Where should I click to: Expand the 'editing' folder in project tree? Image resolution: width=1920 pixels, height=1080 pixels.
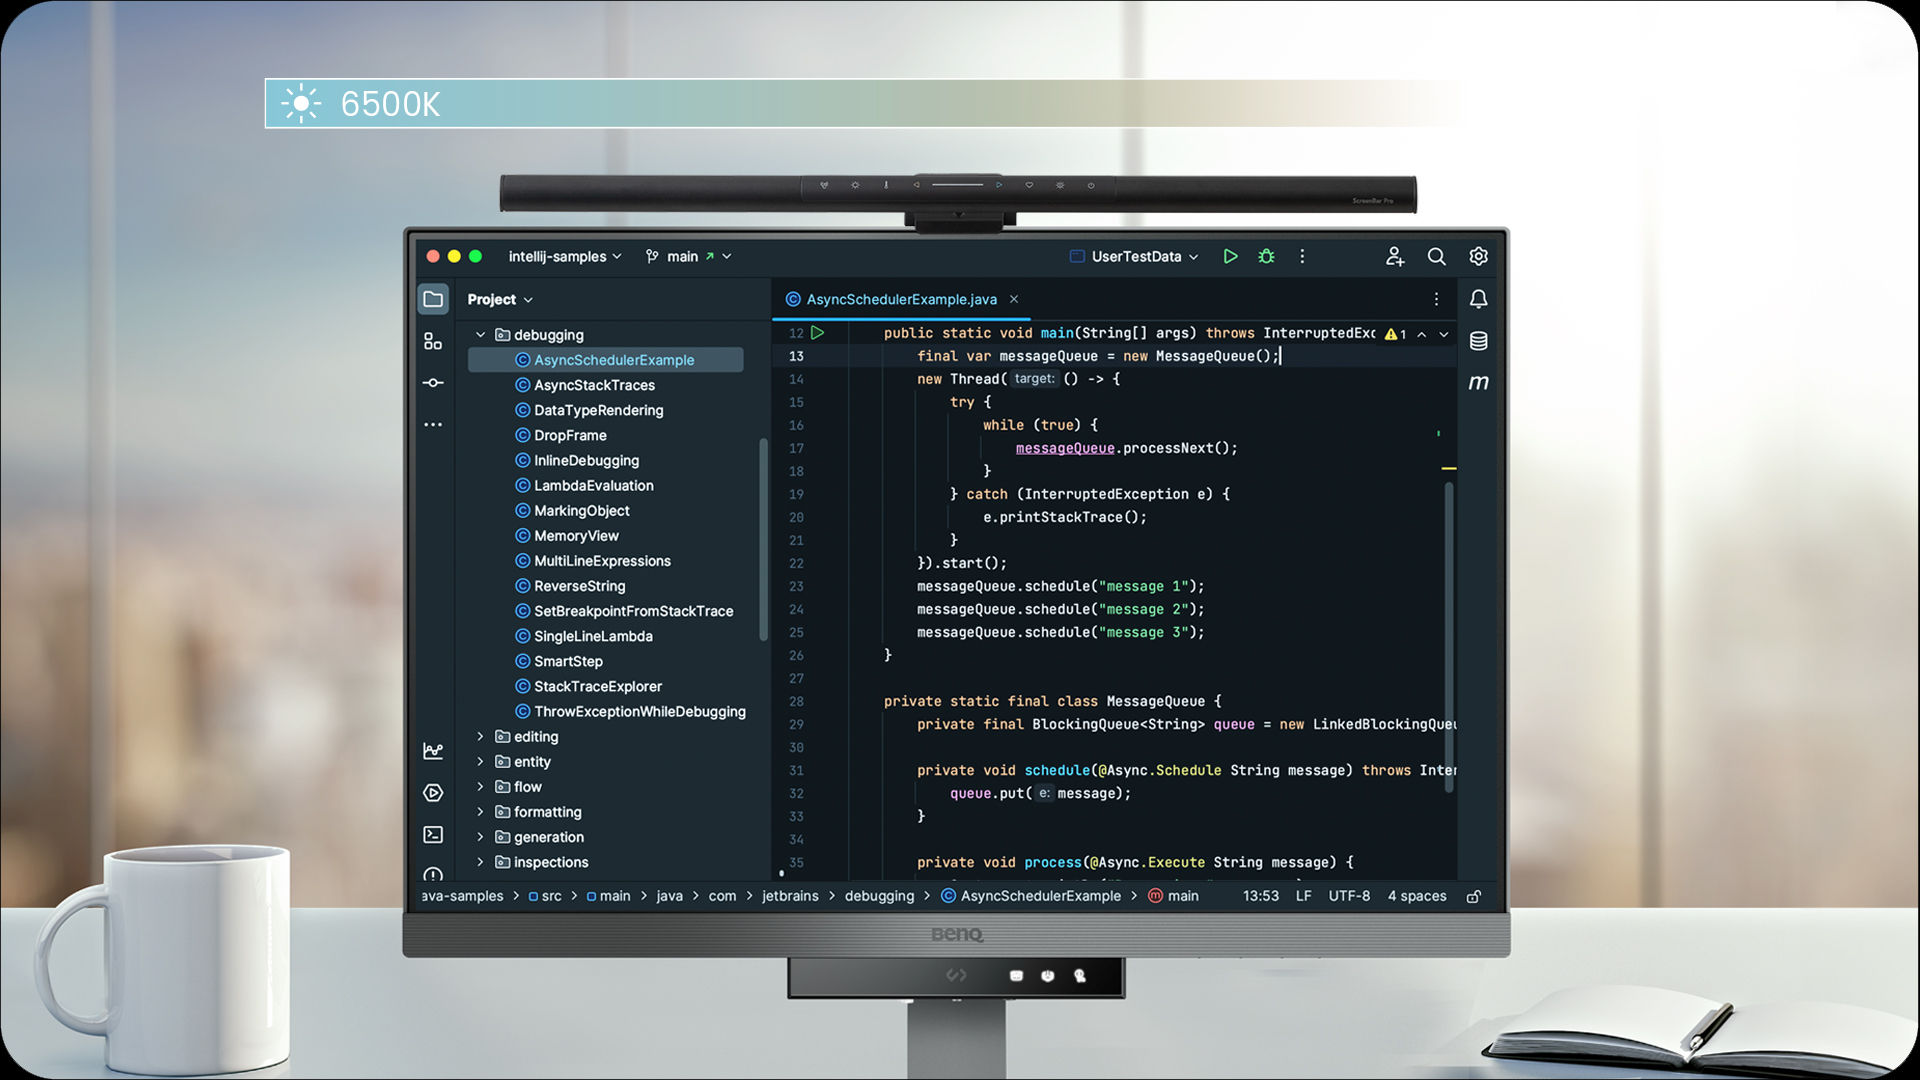pyautogui.click(x=481, y=736)
